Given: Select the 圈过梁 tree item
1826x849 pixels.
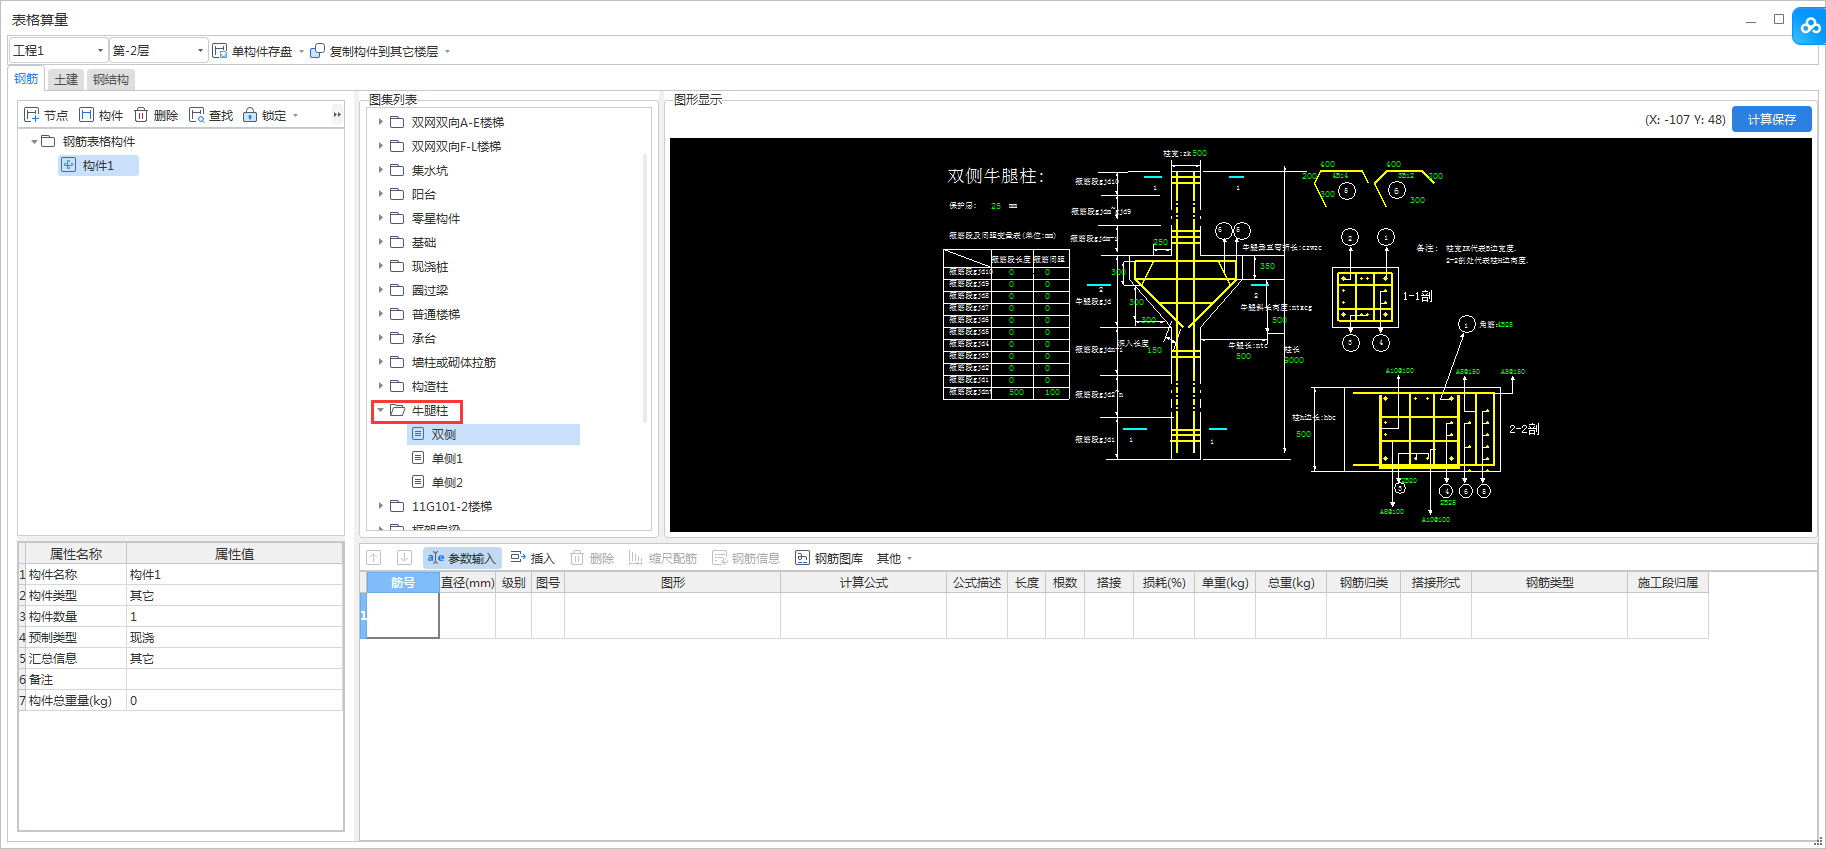Looking at the screenshot, I should 429,290.
